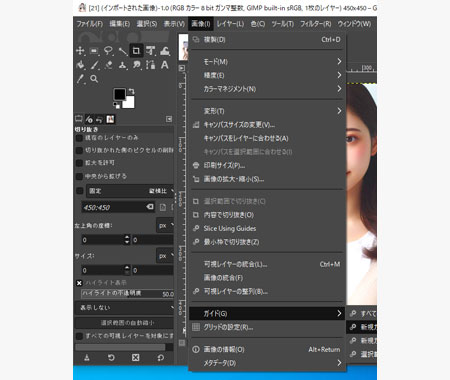This screenshot has width=450, height=380.
Task: Expand the モード(M) submenu
Action: coord(268,62)
